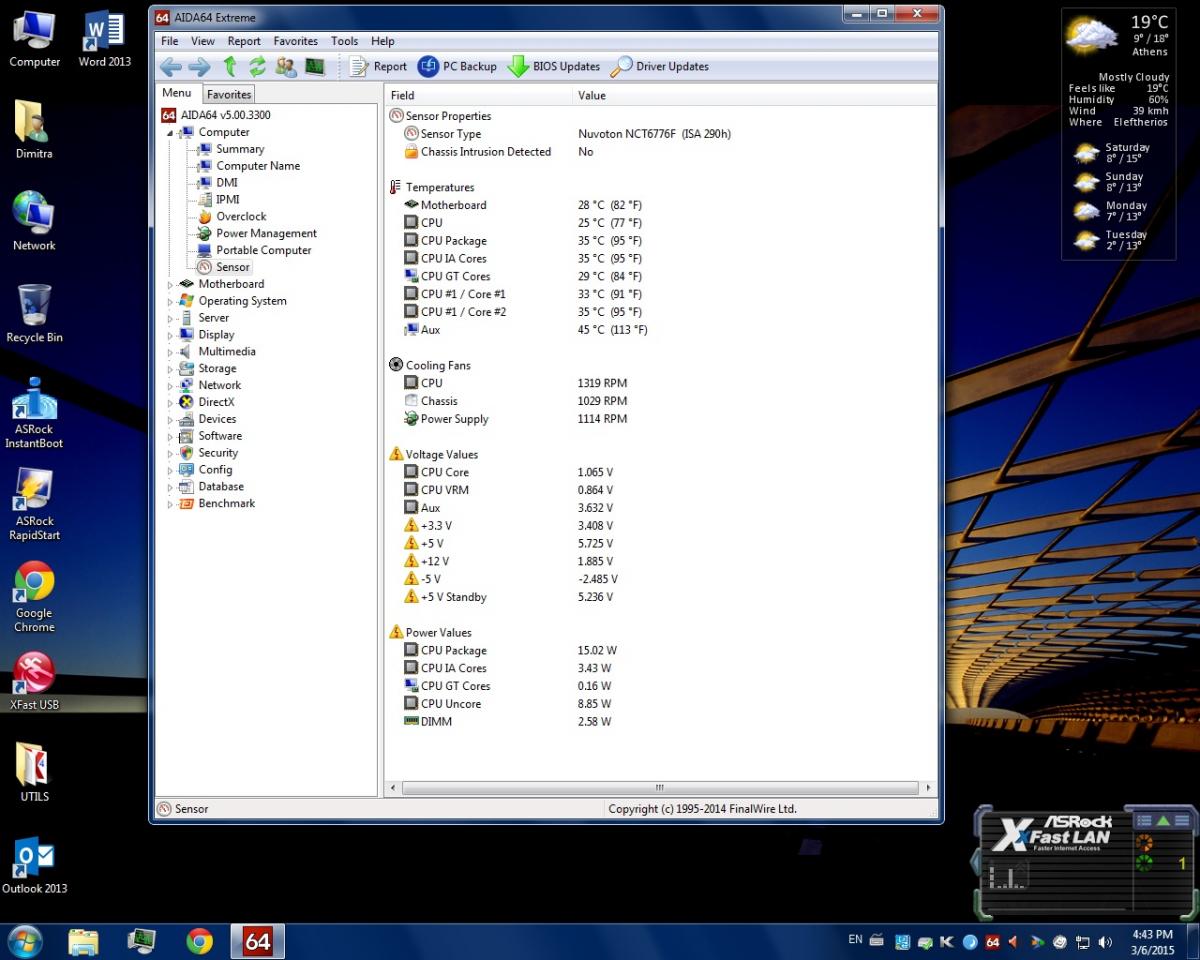Viewport: 1200px width, 960px height.
Task: Click the users icon in AIDA64 toolbar
Action: tap(286, 67)
